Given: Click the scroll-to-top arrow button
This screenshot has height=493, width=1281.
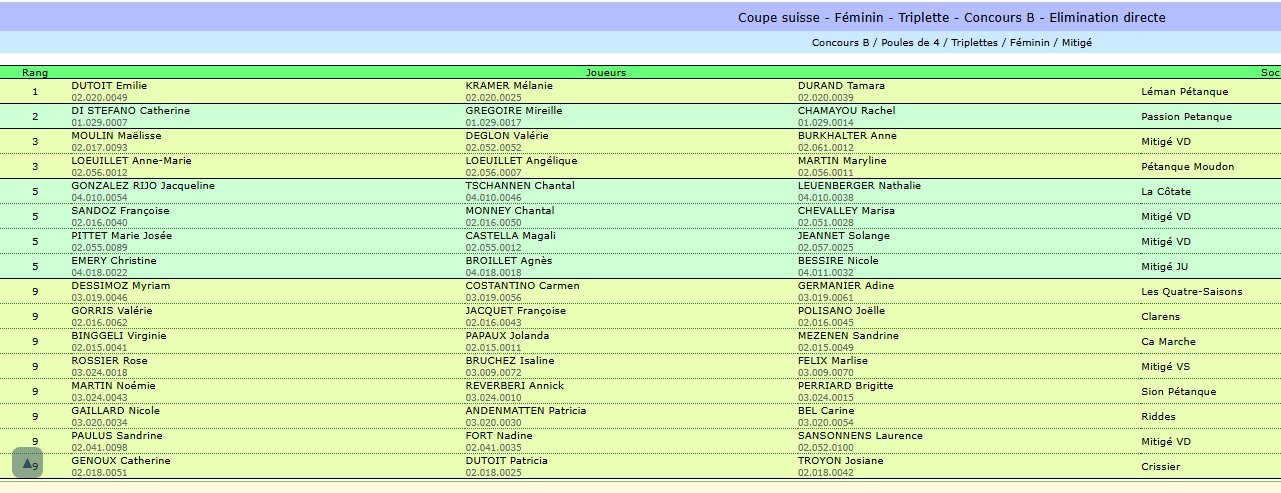Looking at the screenshot, I should [27, 463].
